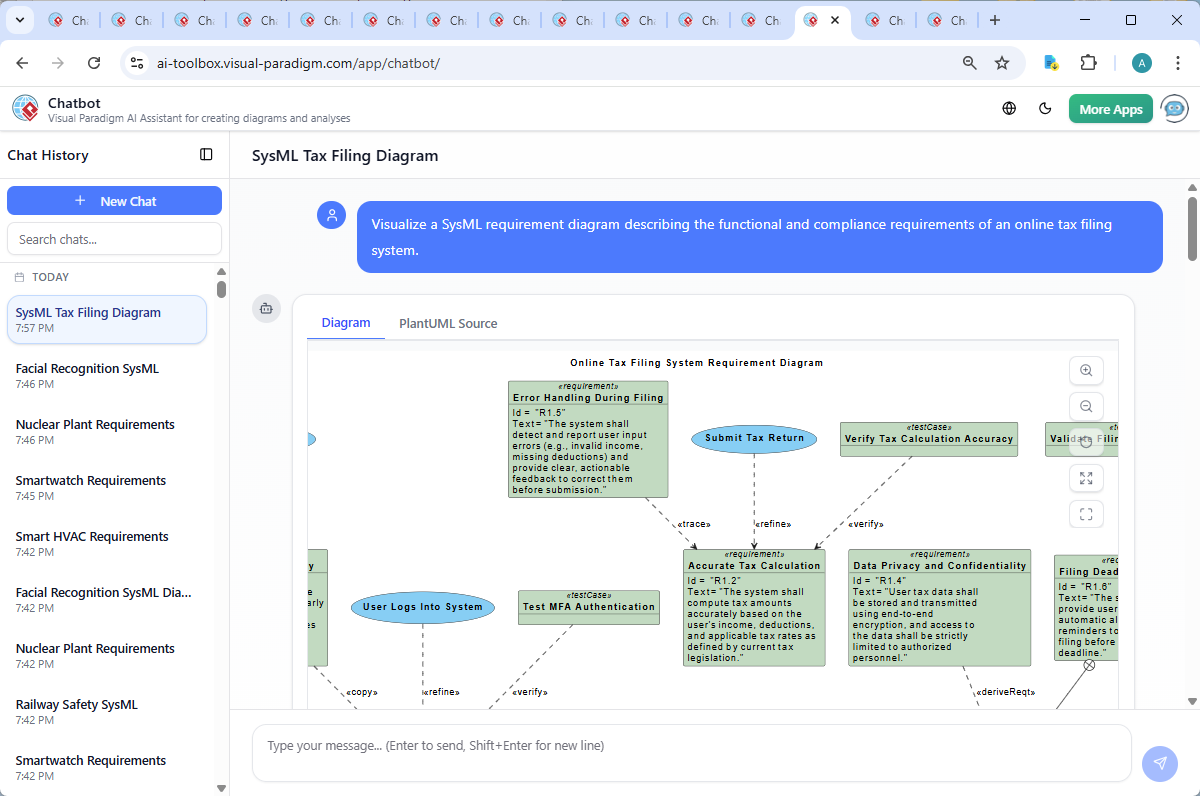This screenshot has width=1200, height=796.
Task: Switch to the PlantUML Source tab
Action: [x=447, y=323]
